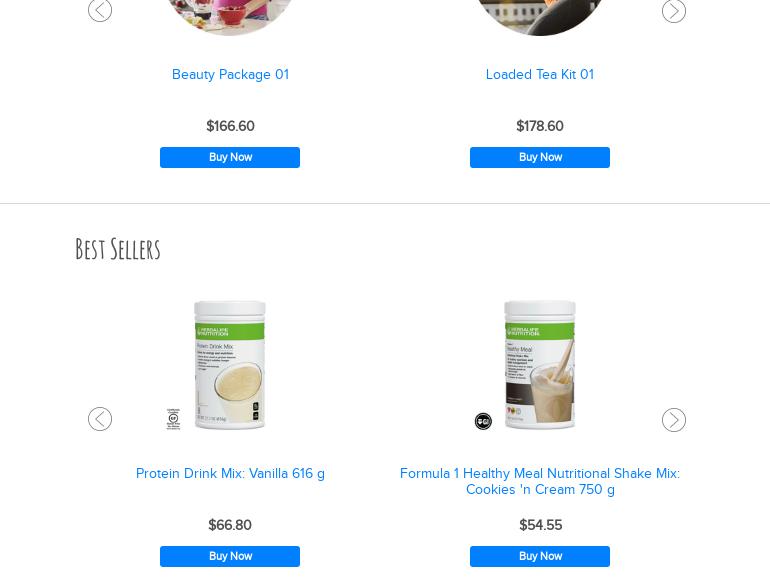Click gluten-free certification badge beside vanilla canister

point(173,419)
